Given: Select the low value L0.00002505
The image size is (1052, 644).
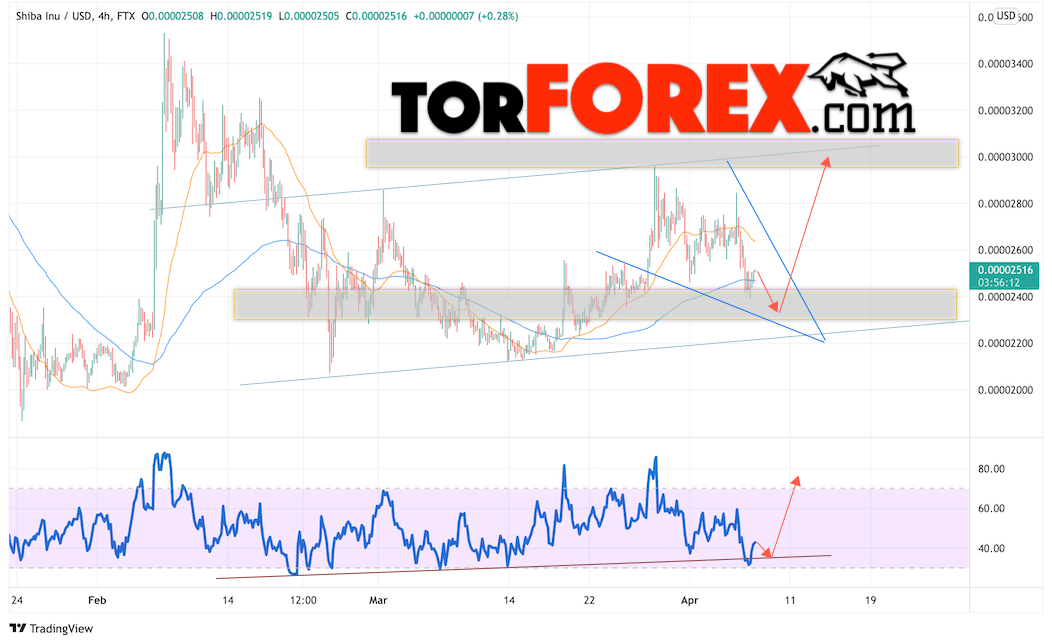Looking at the screenshot, I should coord(309,16).
